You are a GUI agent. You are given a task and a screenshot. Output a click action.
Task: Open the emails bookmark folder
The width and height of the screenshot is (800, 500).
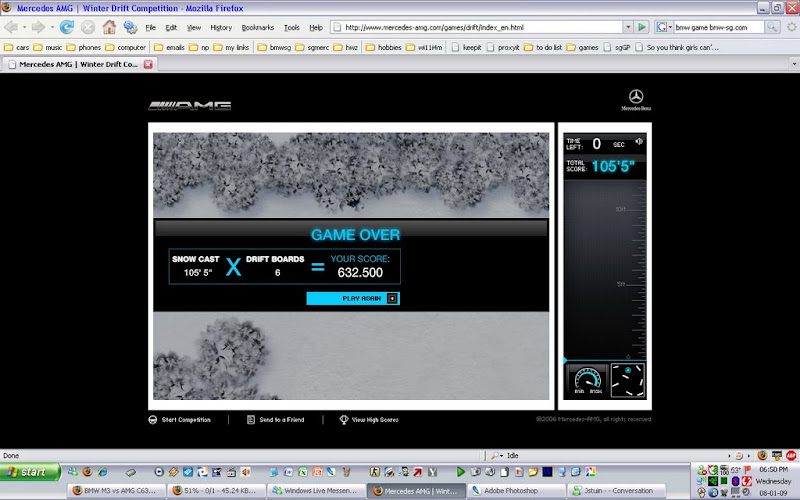(x=169, y=47)
